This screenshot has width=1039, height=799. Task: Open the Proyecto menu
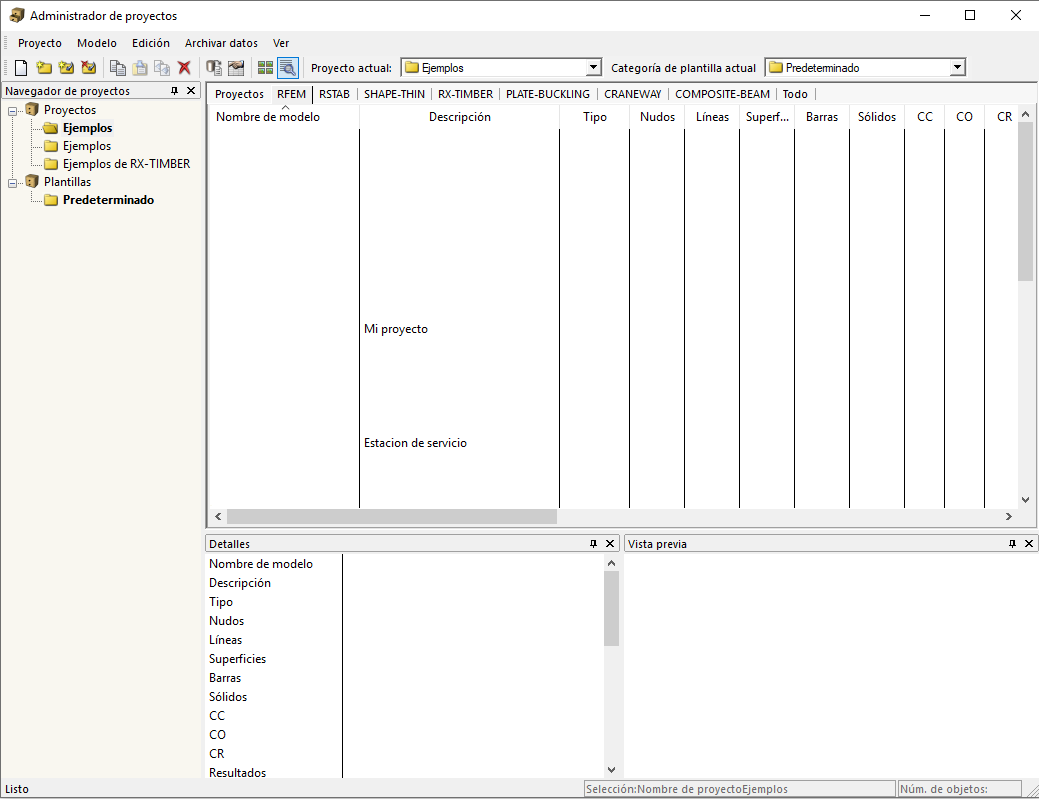pyautogui.click(x=40, y=43)
